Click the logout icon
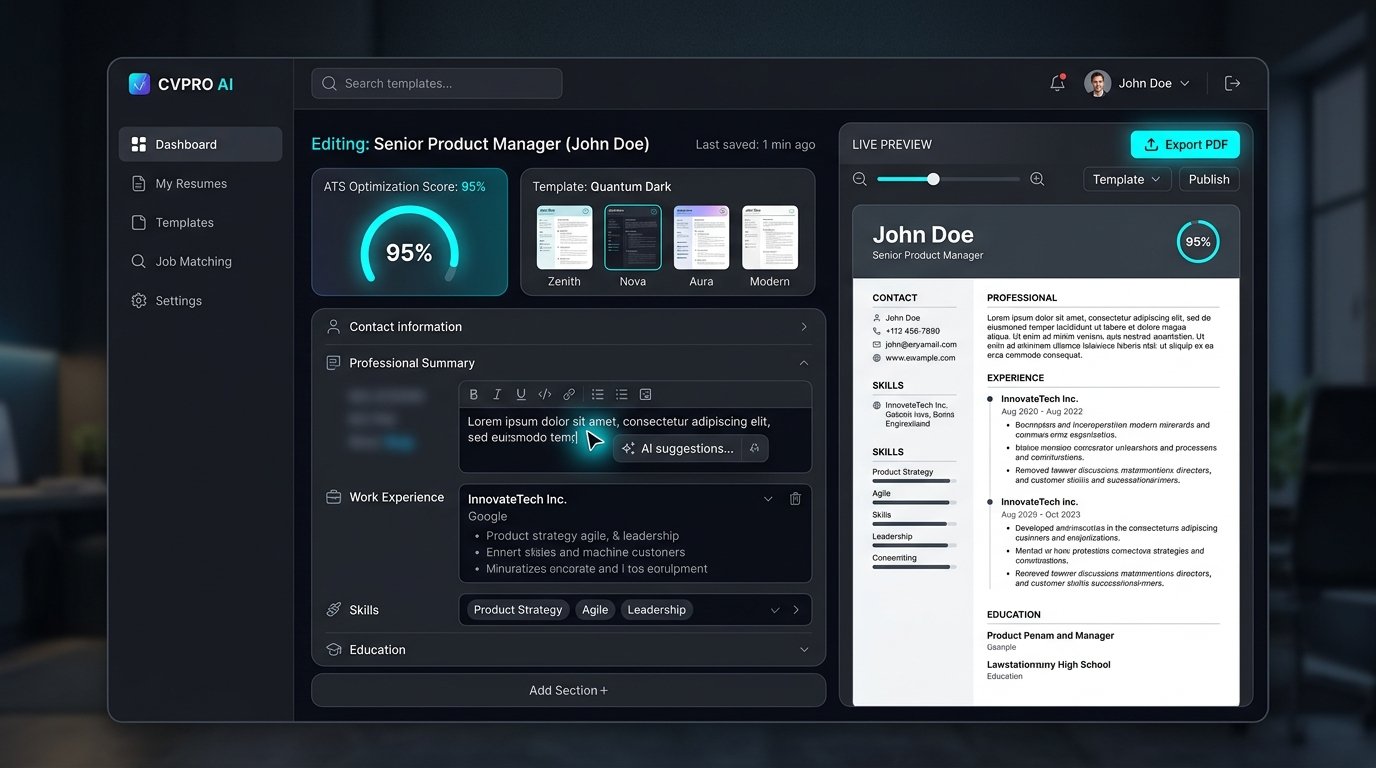This screenshot has width=1376, height=768. tap(1232, 83)
